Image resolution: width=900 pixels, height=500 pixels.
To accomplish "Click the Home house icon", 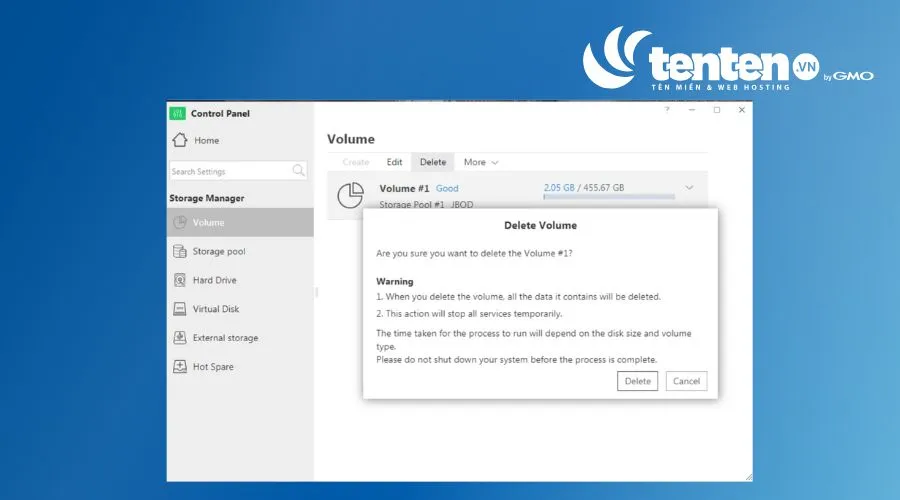I will pos(180,140).
